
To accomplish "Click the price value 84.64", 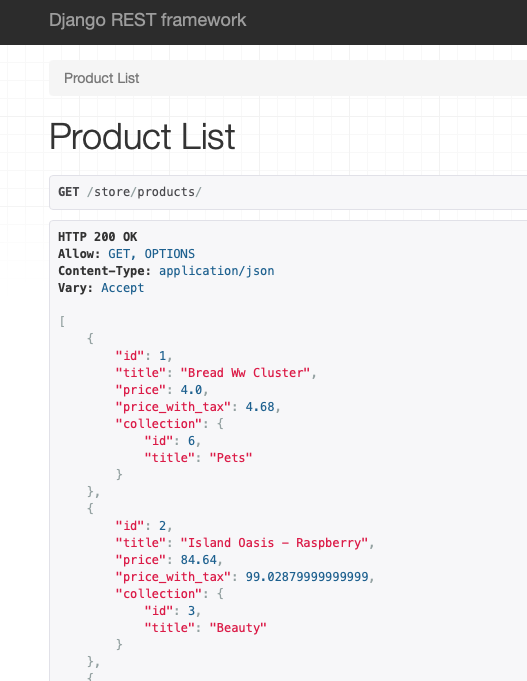I will point(198,559).
